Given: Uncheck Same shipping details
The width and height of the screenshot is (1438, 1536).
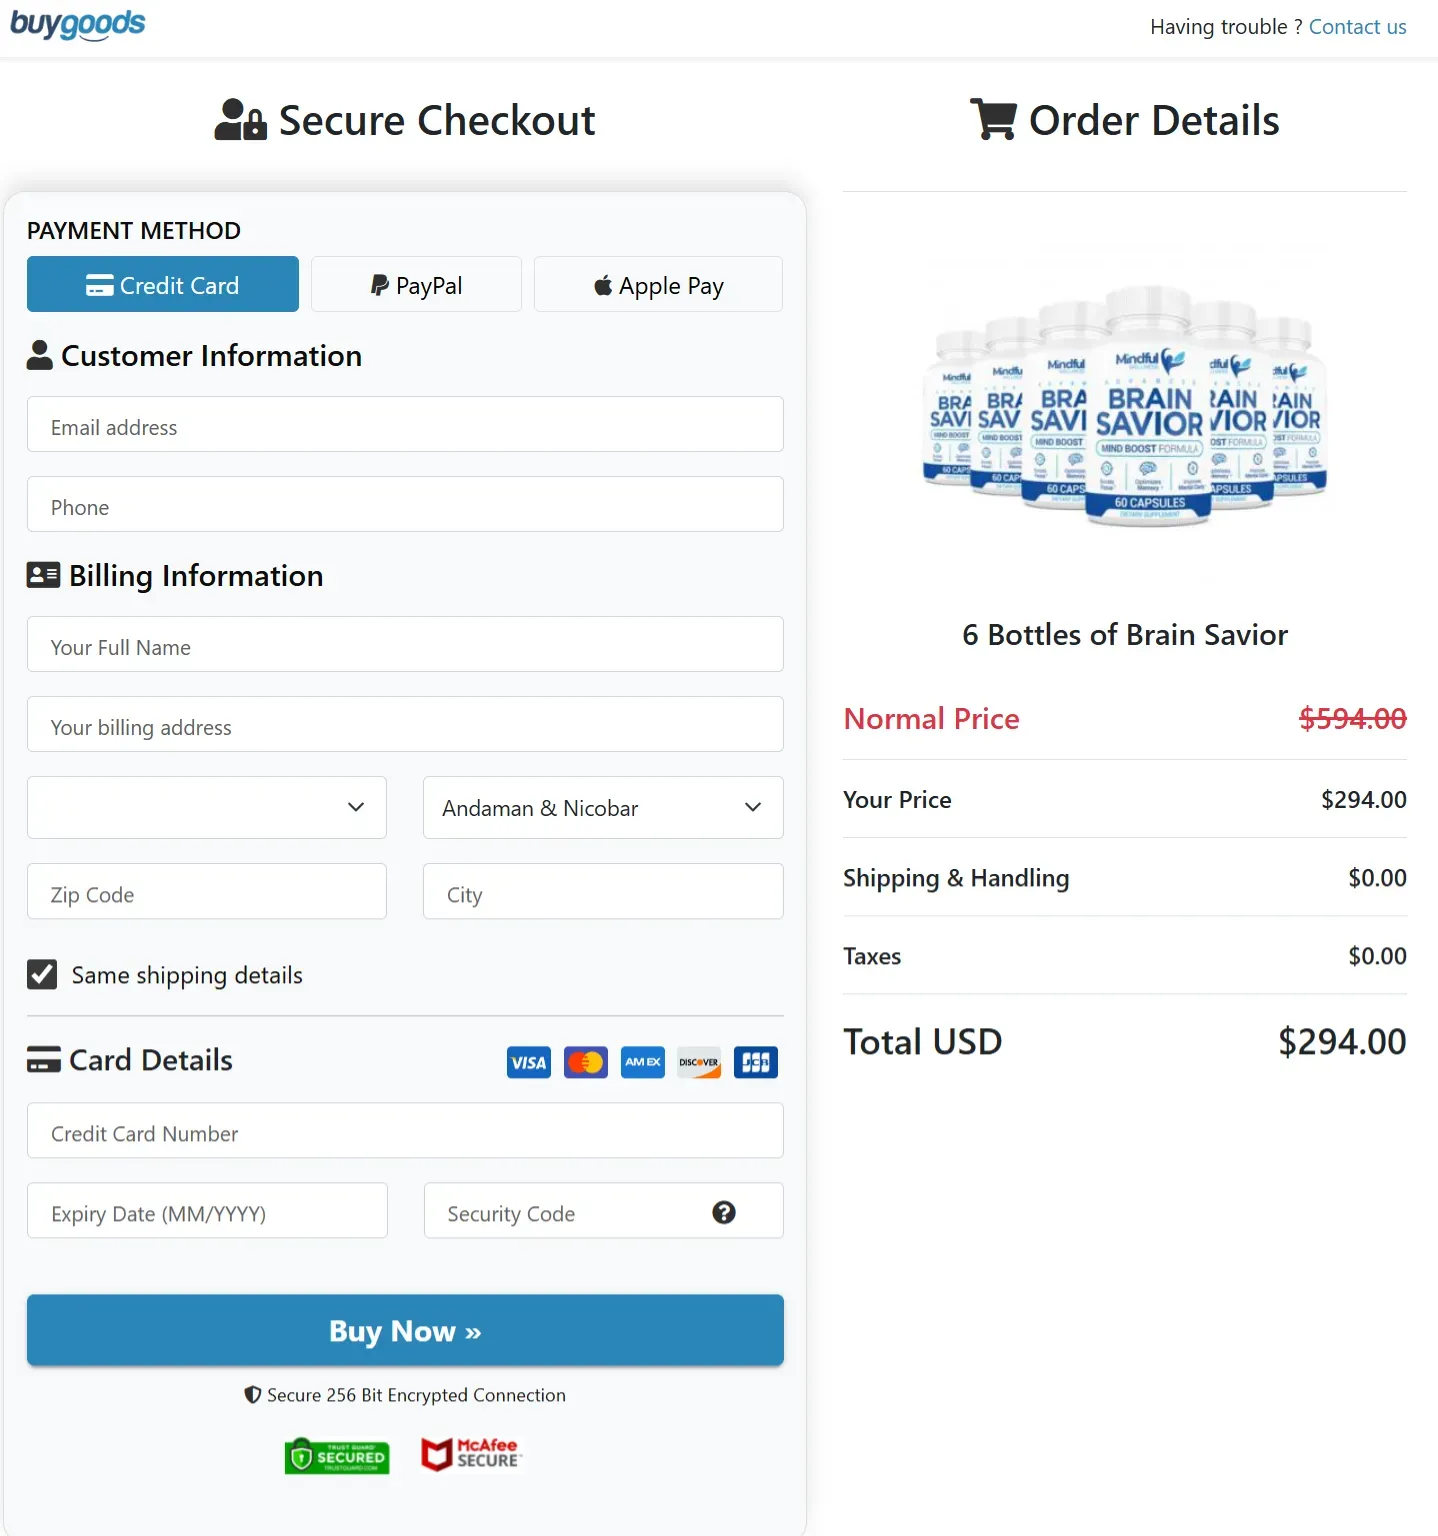Looking at the screenshot, I should click(x=41, y=974).
